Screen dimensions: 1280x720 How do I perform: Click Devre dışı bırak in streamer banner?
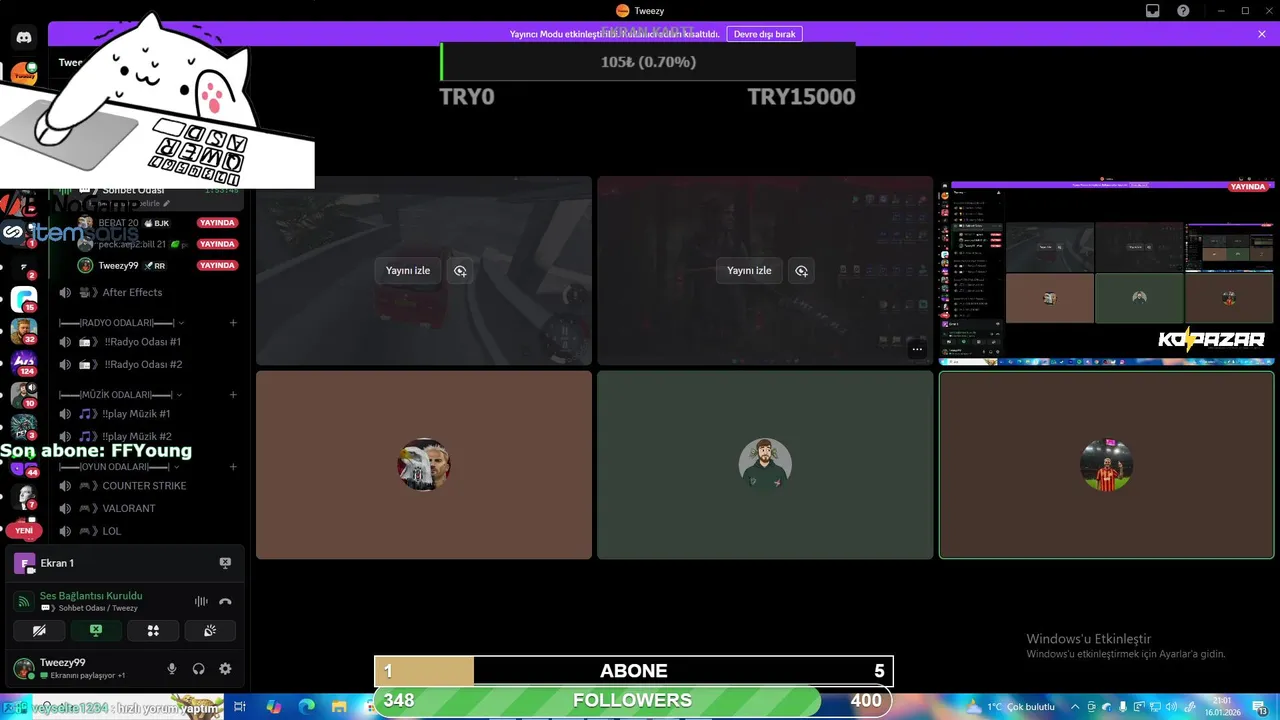(x=764, y=34)
